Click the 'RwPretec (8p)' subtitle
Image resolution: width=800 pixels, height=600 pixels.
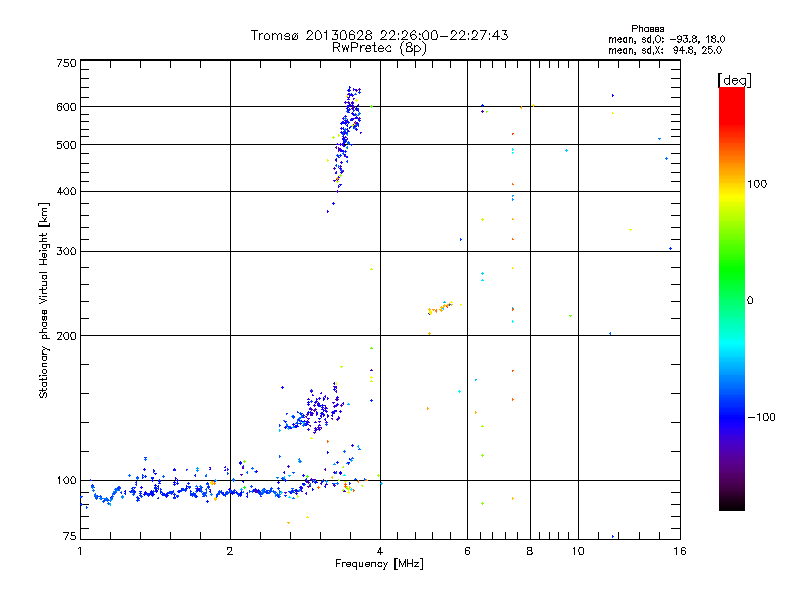click(379, 48)
